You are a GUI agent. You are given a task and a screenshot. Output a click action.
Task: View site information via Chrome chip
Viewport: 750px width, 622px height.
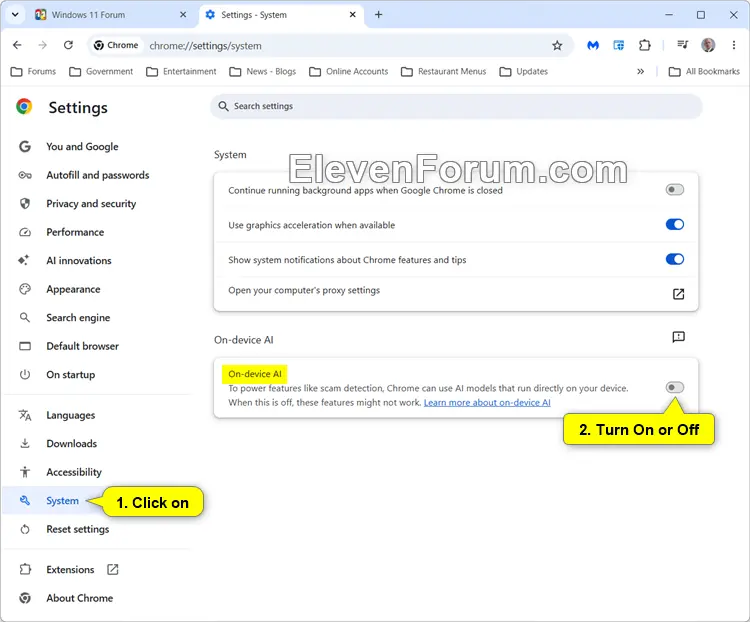click(x=116, y=45)
